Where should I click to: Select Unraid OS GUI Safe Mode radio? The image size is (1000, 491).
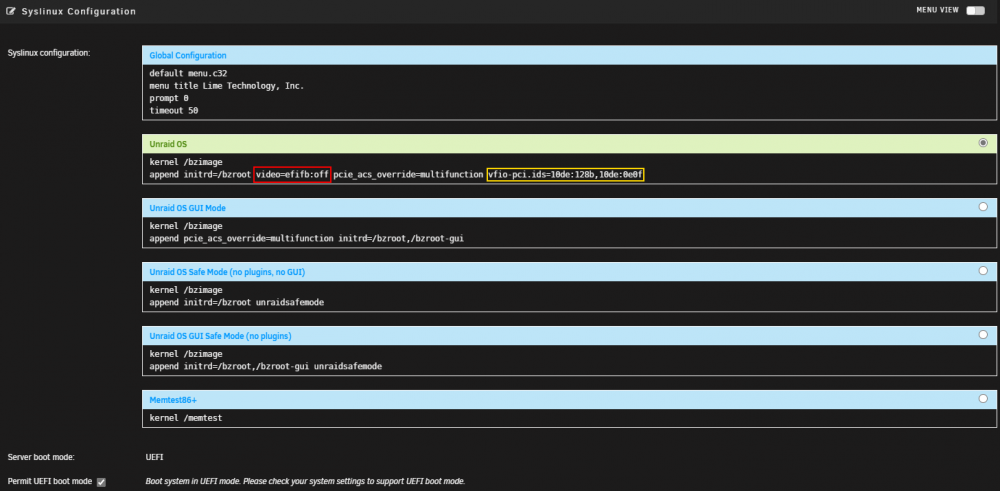[x=983, y=334]
